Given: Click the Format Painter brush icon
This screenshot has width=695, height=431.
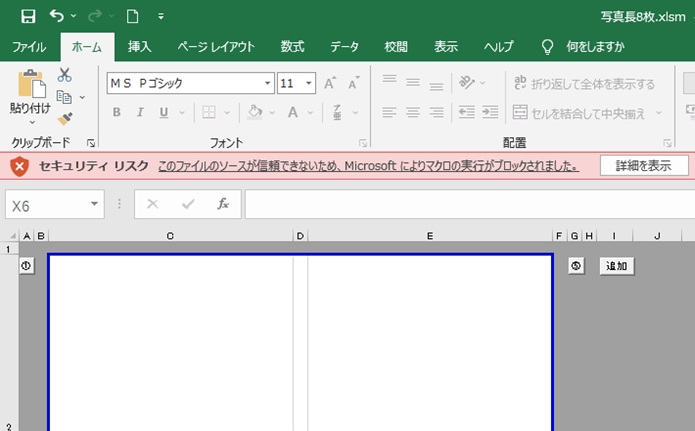Looking at the screenshot, I should pyautogui.click(x=65, y=119).
